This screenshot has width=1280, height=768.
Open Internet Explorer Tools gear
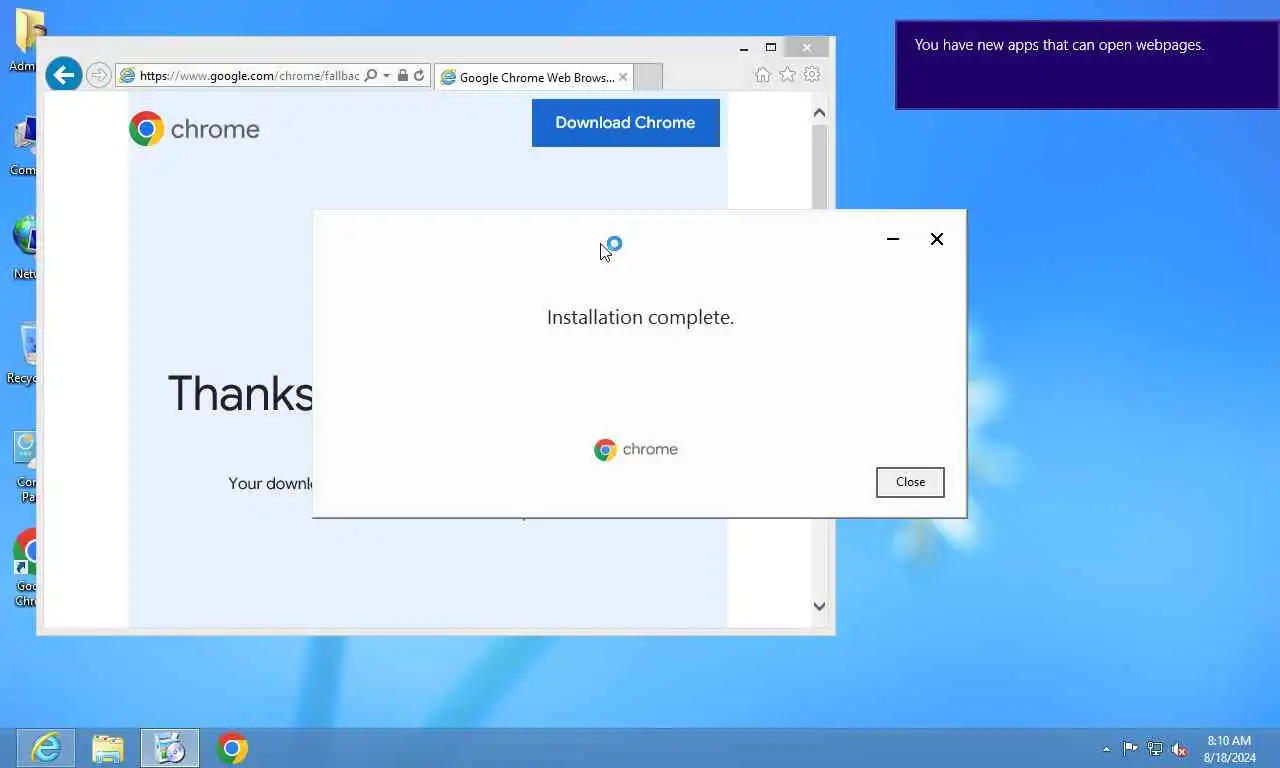812,75
